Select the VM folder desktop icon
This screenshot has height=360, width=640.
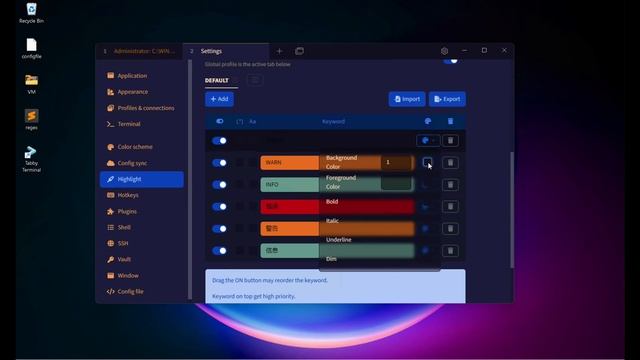[x=31, y=84]
